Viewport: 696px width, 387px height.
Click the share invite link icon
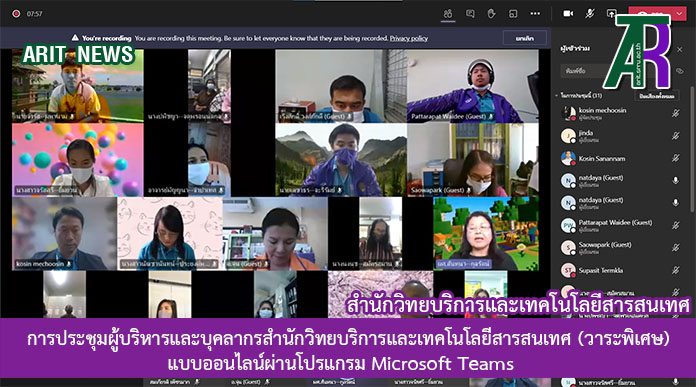[x=680, y=71]
